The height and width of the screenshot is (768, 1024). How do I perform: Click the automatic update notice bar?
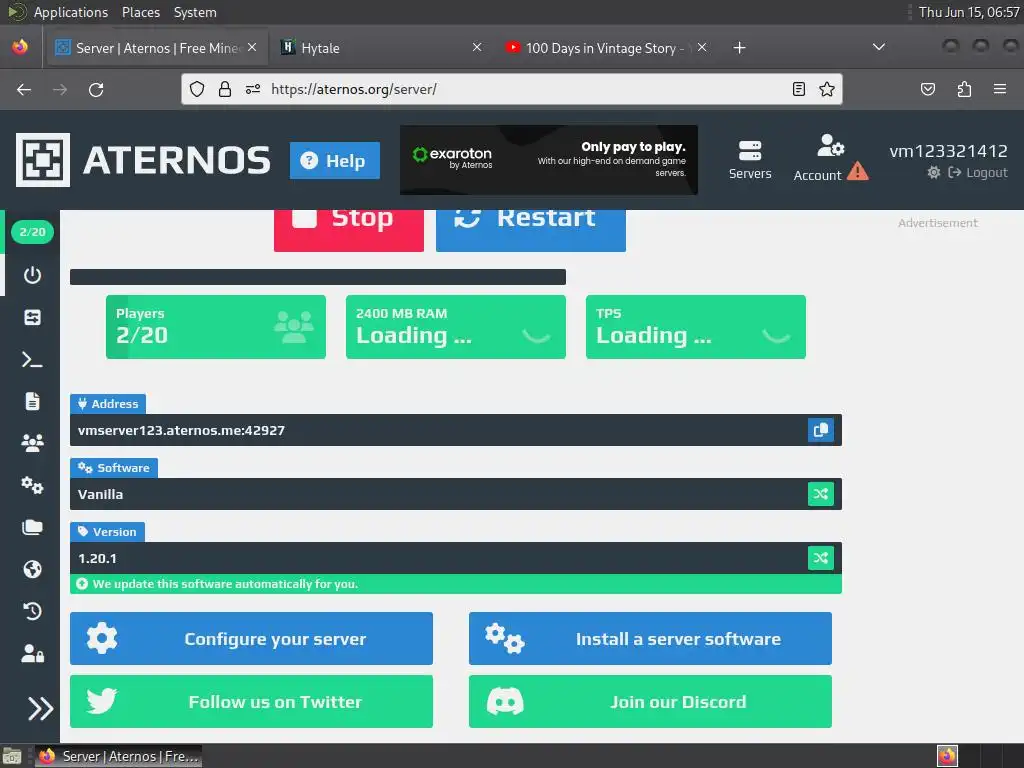[456, 584]
